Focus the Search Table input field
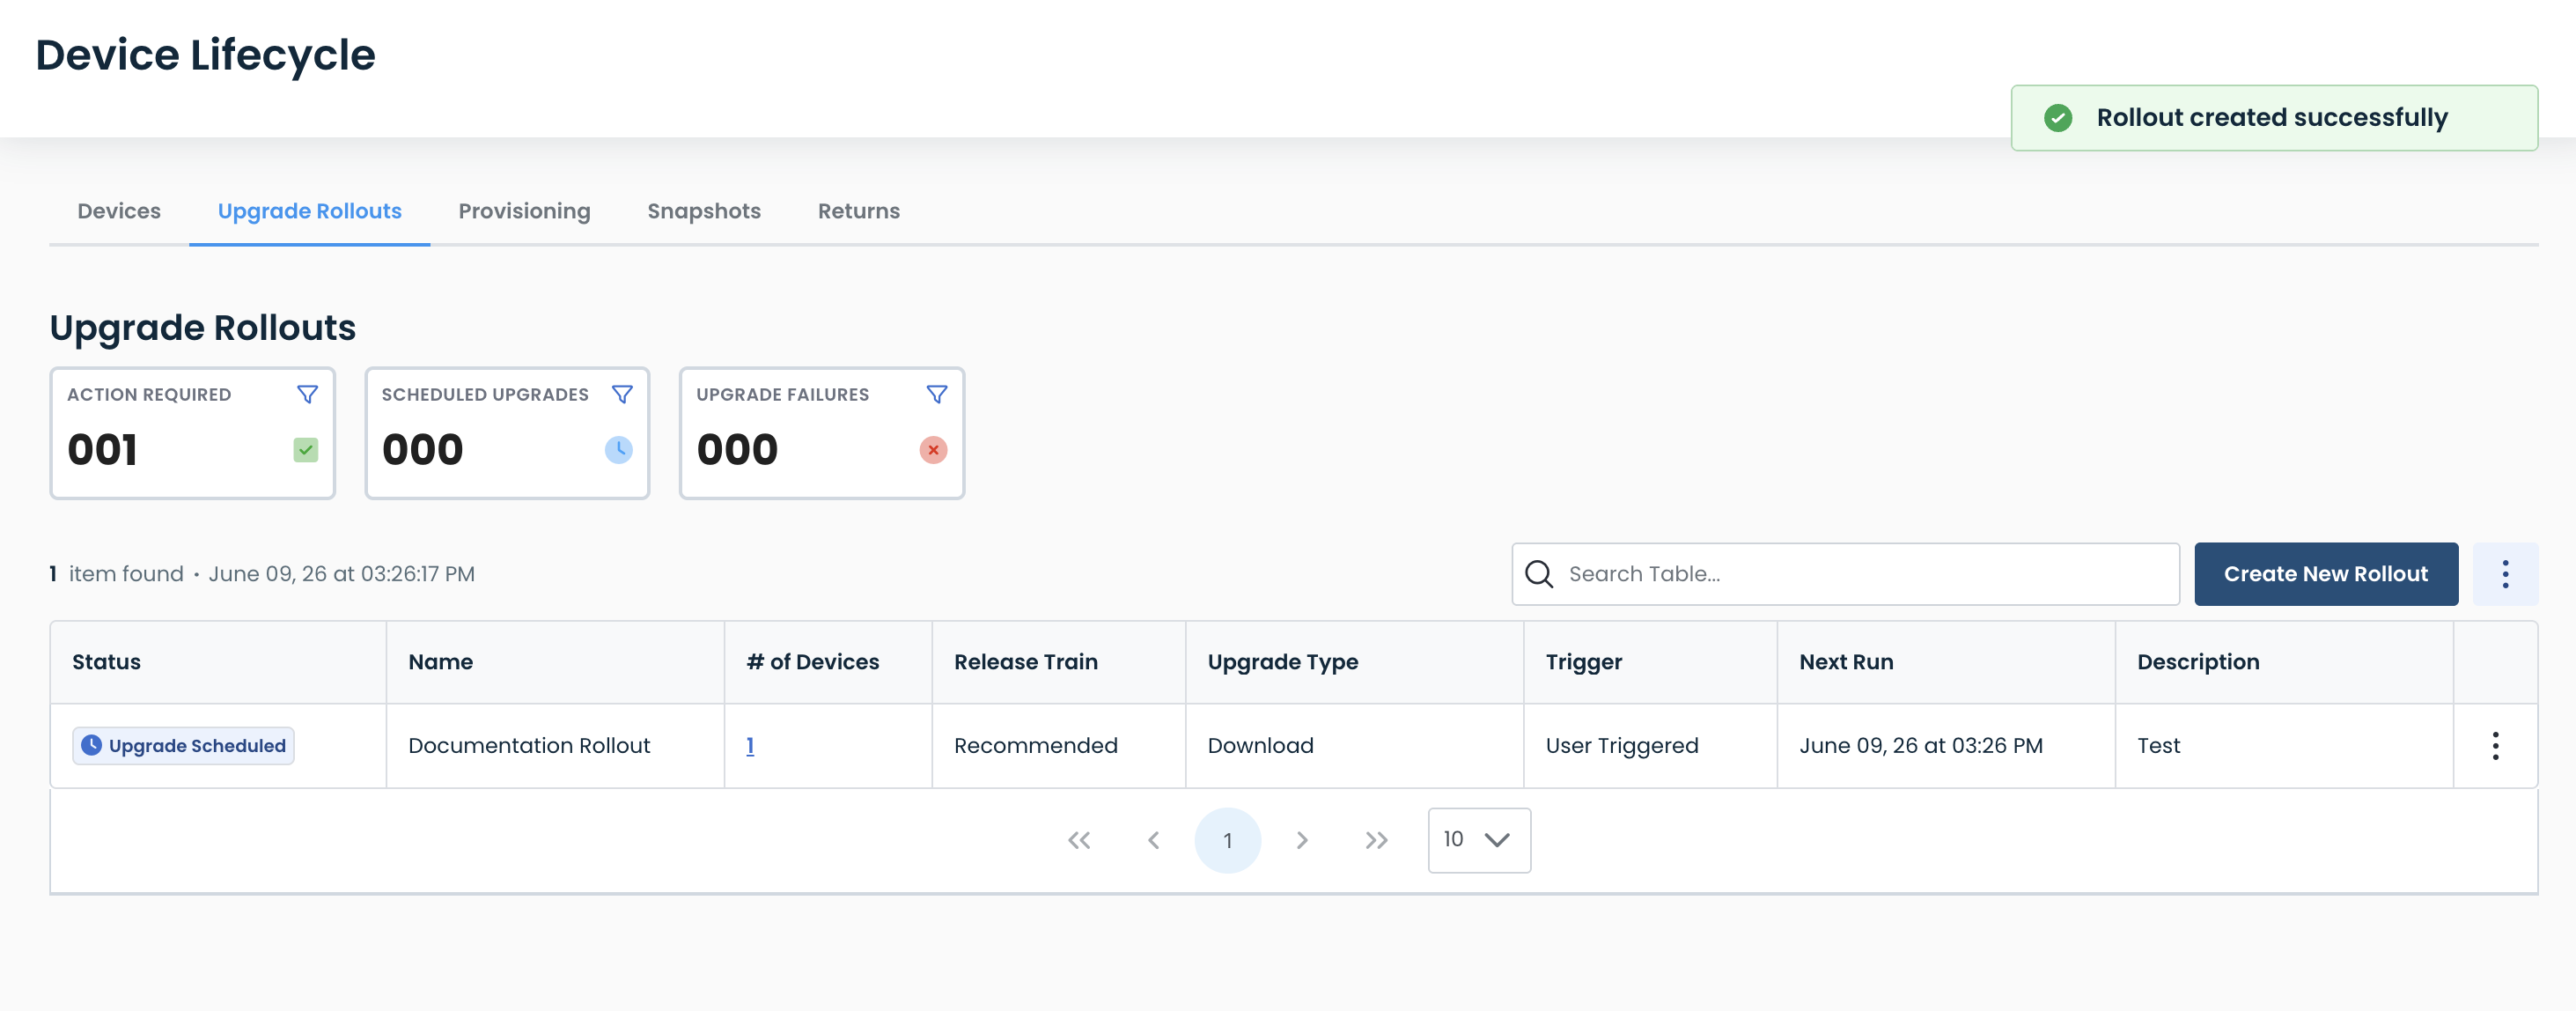Viewport: 2576px width, 1011px height. (x=1846, y=574)
